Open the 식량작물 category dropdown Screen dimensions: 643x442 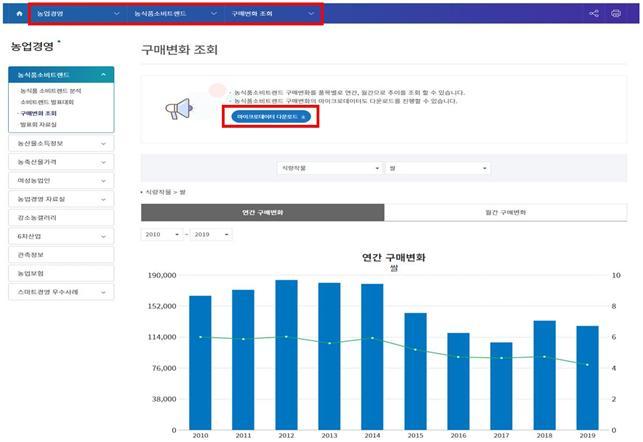pos(328,169)
